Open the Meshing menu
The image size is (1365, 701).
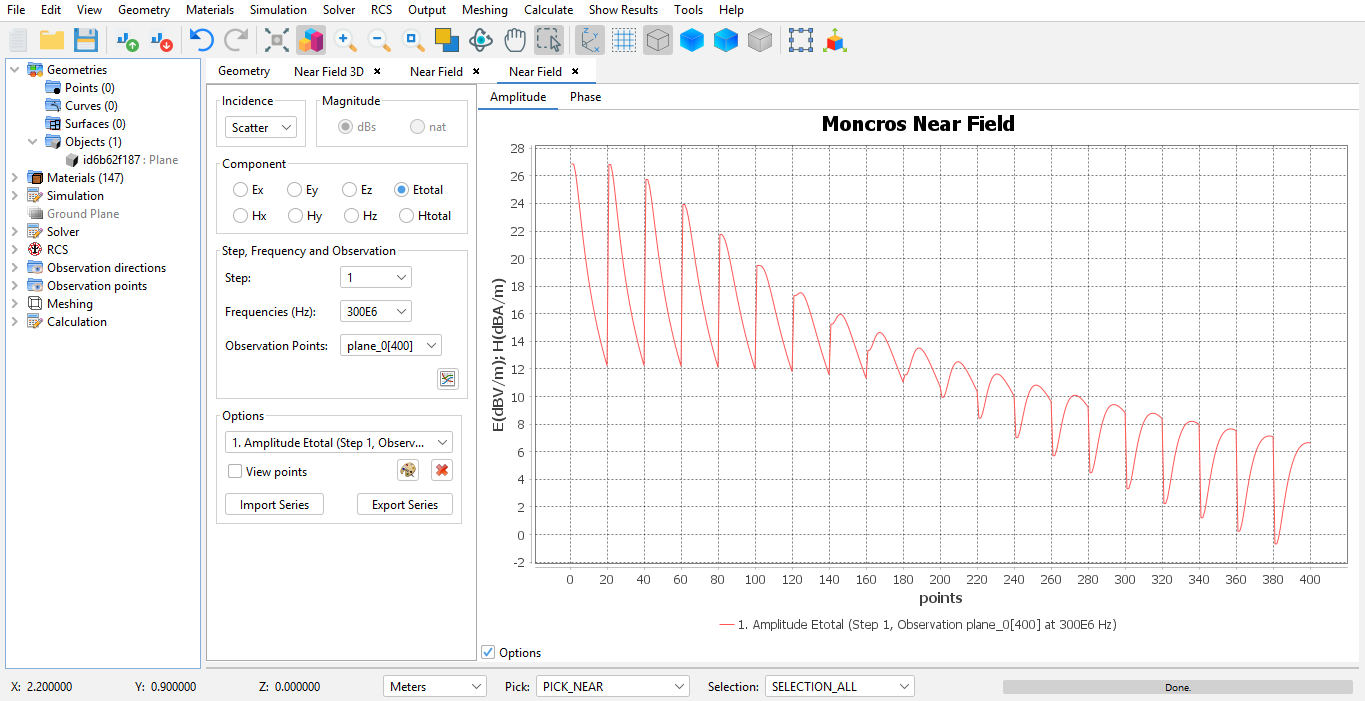click(484, 10)
